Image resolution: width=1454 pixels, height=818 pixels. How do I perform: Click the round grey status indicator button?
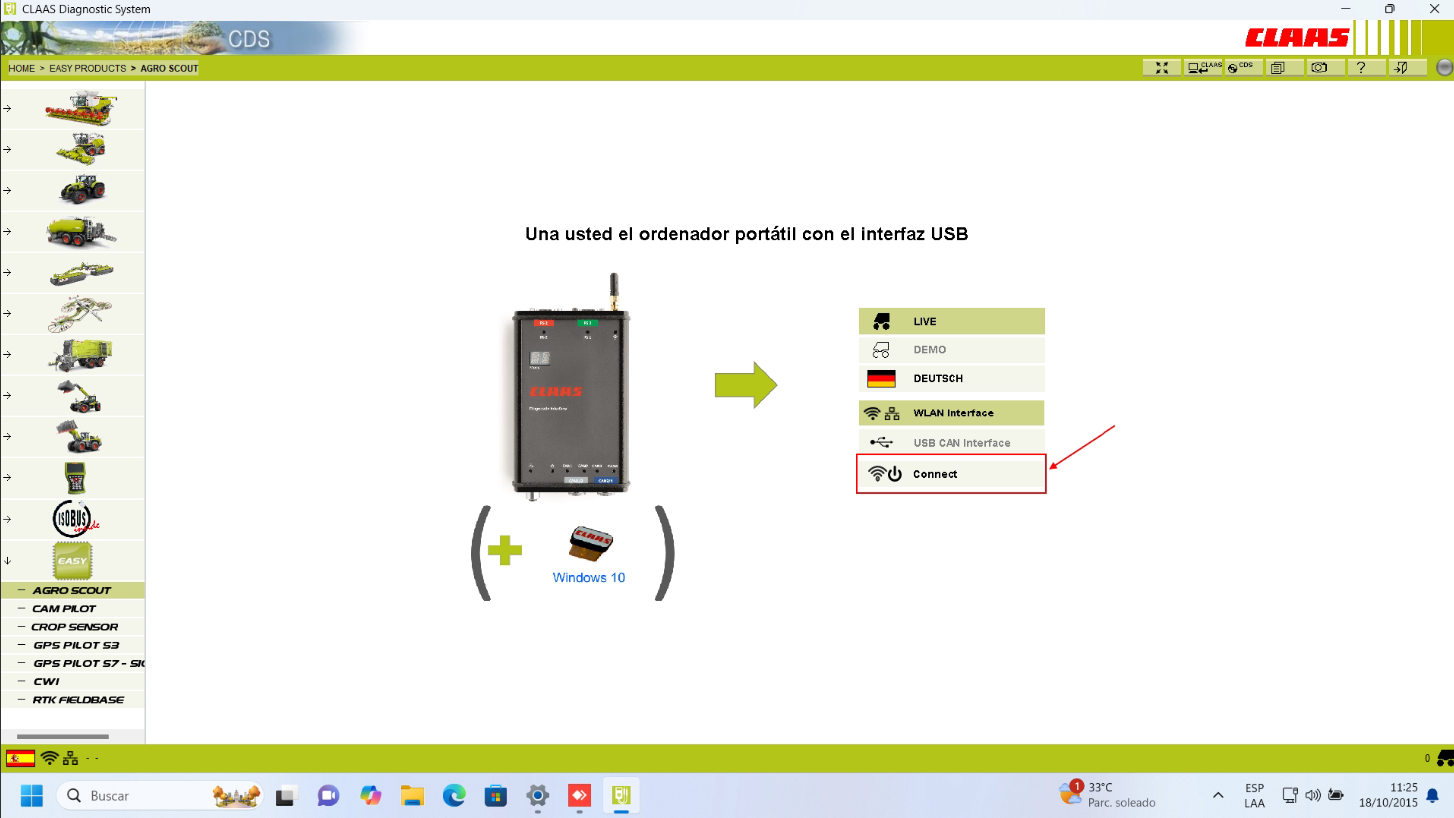coord(1444,68)
